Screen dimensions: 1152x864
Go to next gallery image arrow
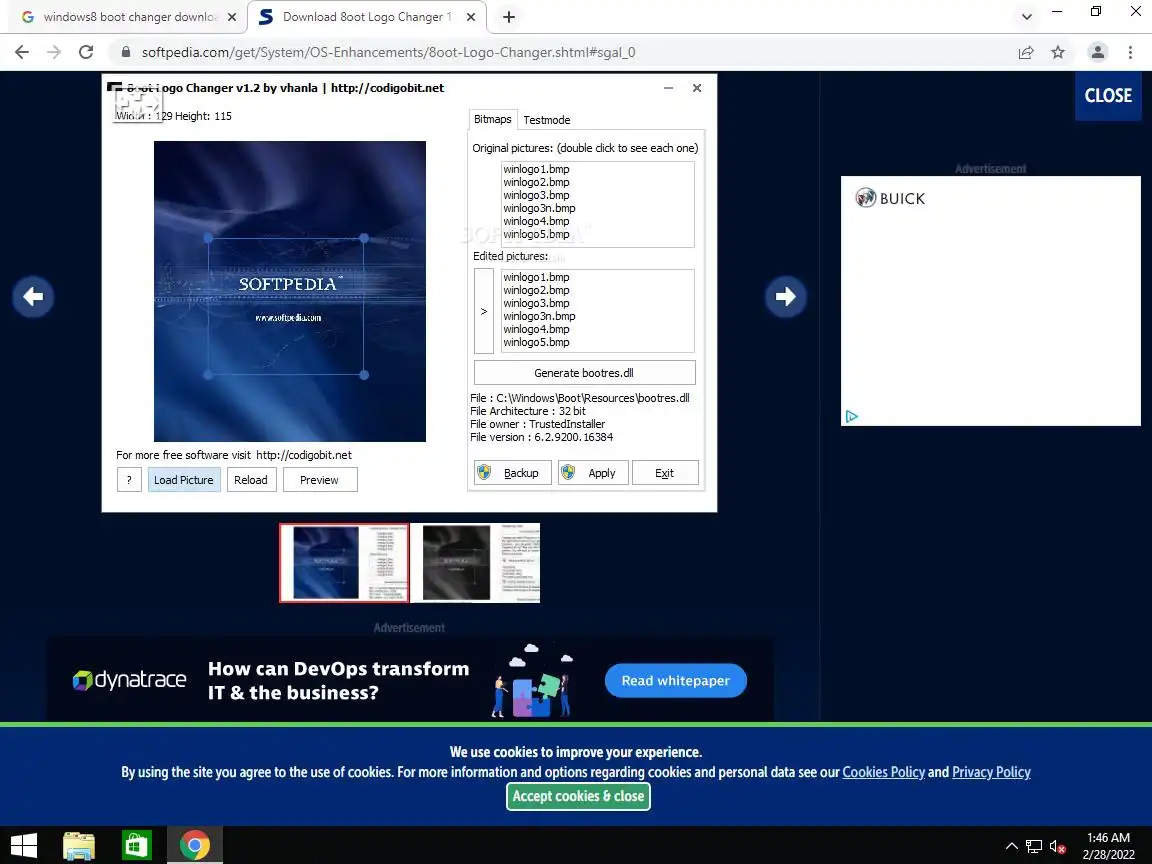click(785, 297)
